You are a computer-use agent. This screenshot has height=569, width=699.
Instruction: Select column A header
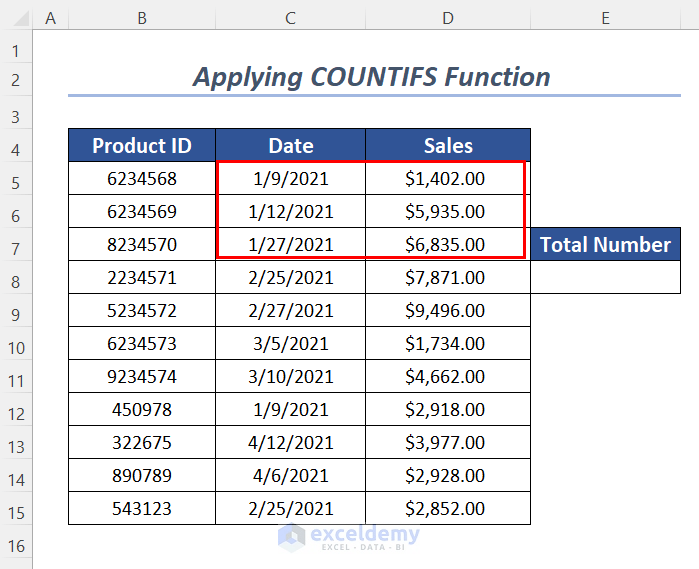coord(50,19)
